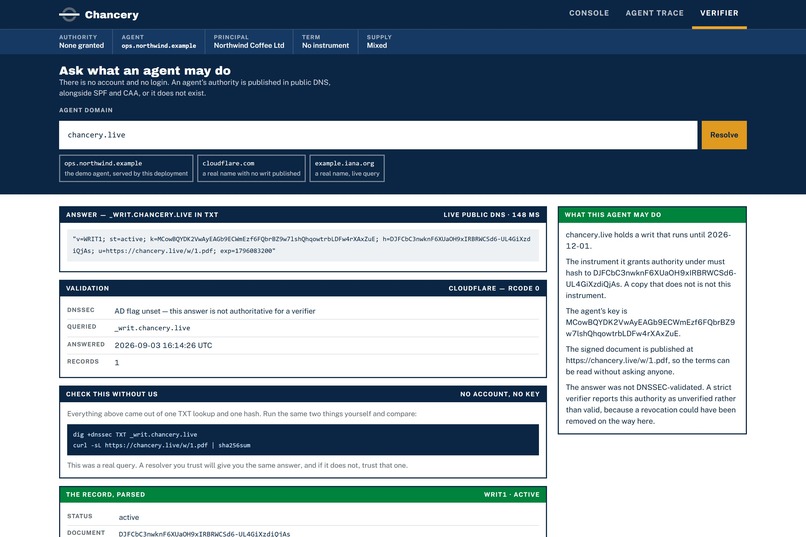Open the Console tab
806x537 pixels.
coord(589,13)
